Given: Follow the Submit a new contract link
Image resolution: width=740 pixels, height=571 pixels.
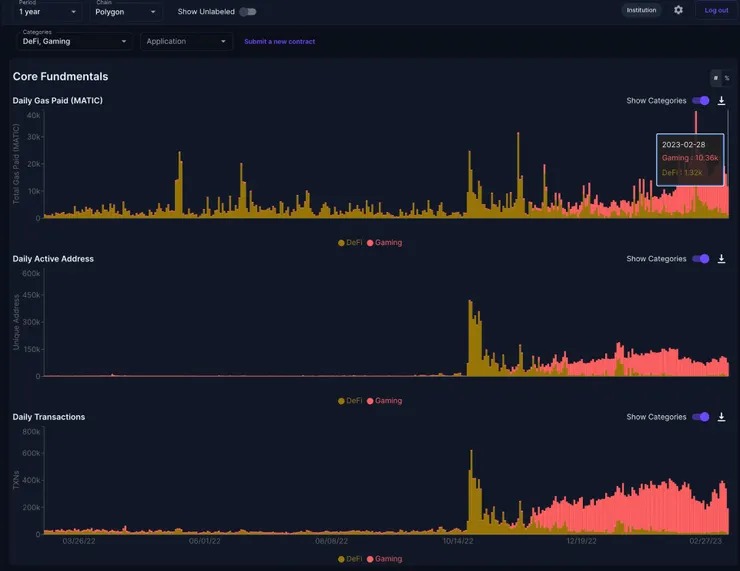Looking at the screenshot, I should tap(279, 42).
